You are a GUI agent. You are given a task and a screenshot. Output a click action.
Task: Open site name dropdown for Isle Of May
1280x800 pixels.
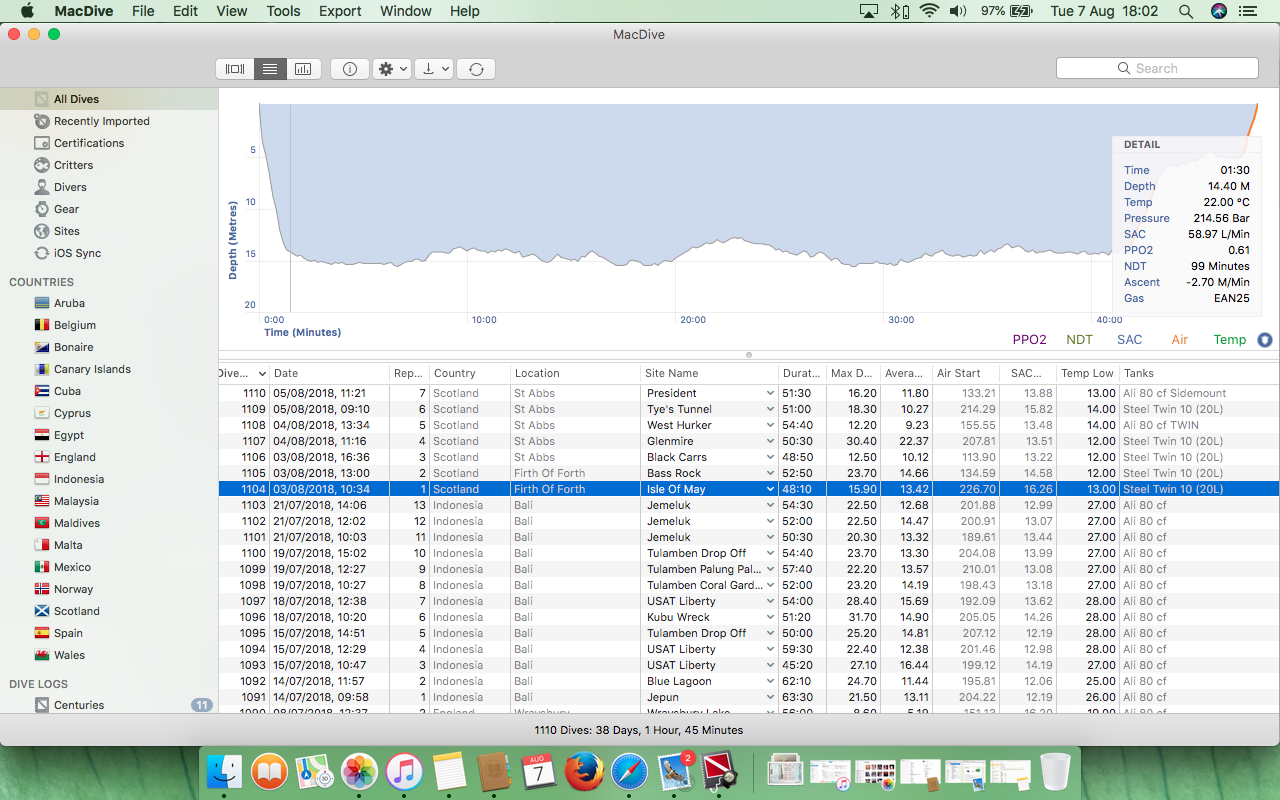[x=770, y=489]
